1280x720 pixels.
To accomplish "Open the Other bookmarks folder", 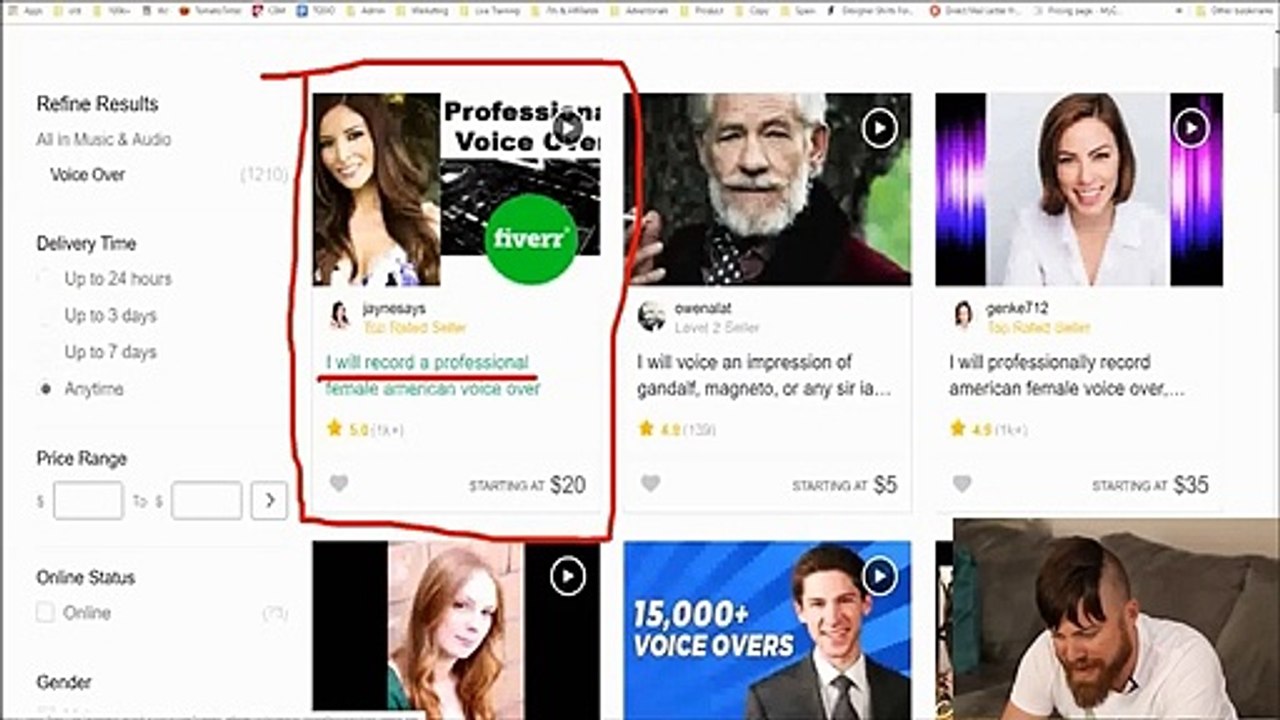I will [x=1237, y=10].
